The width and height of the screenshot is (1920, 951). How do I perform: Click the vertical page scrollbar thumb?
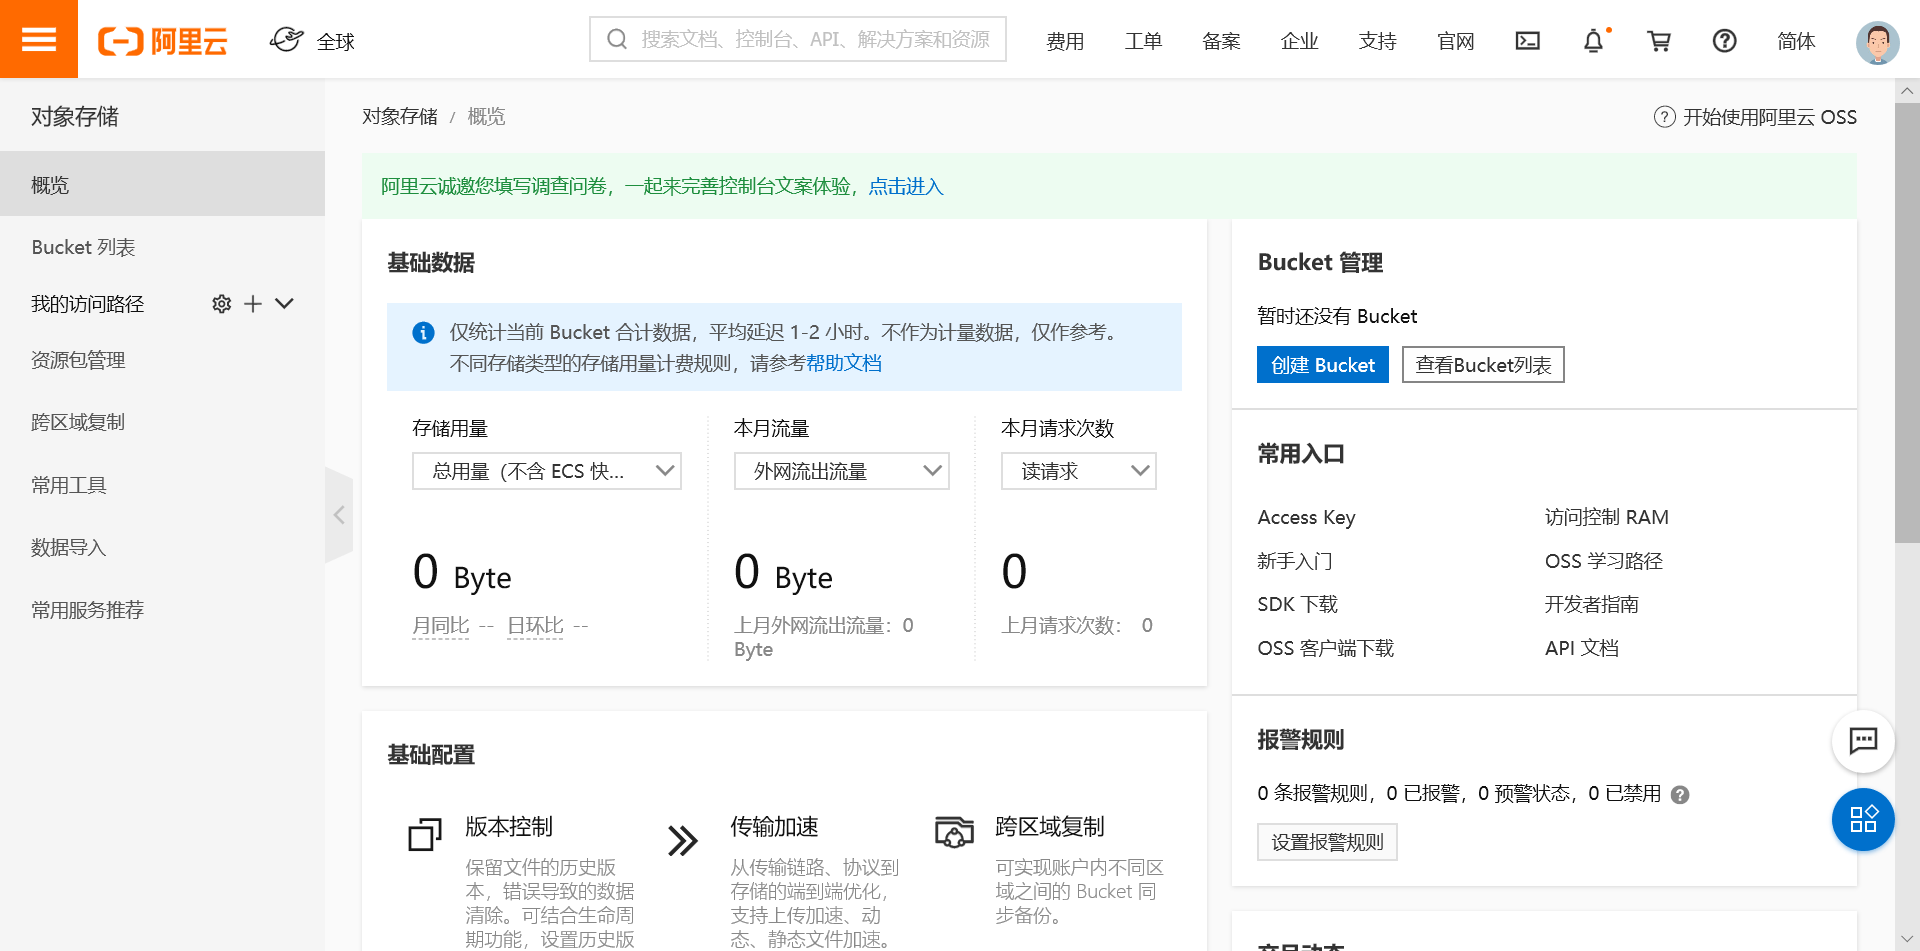[x=1907, y=322]
